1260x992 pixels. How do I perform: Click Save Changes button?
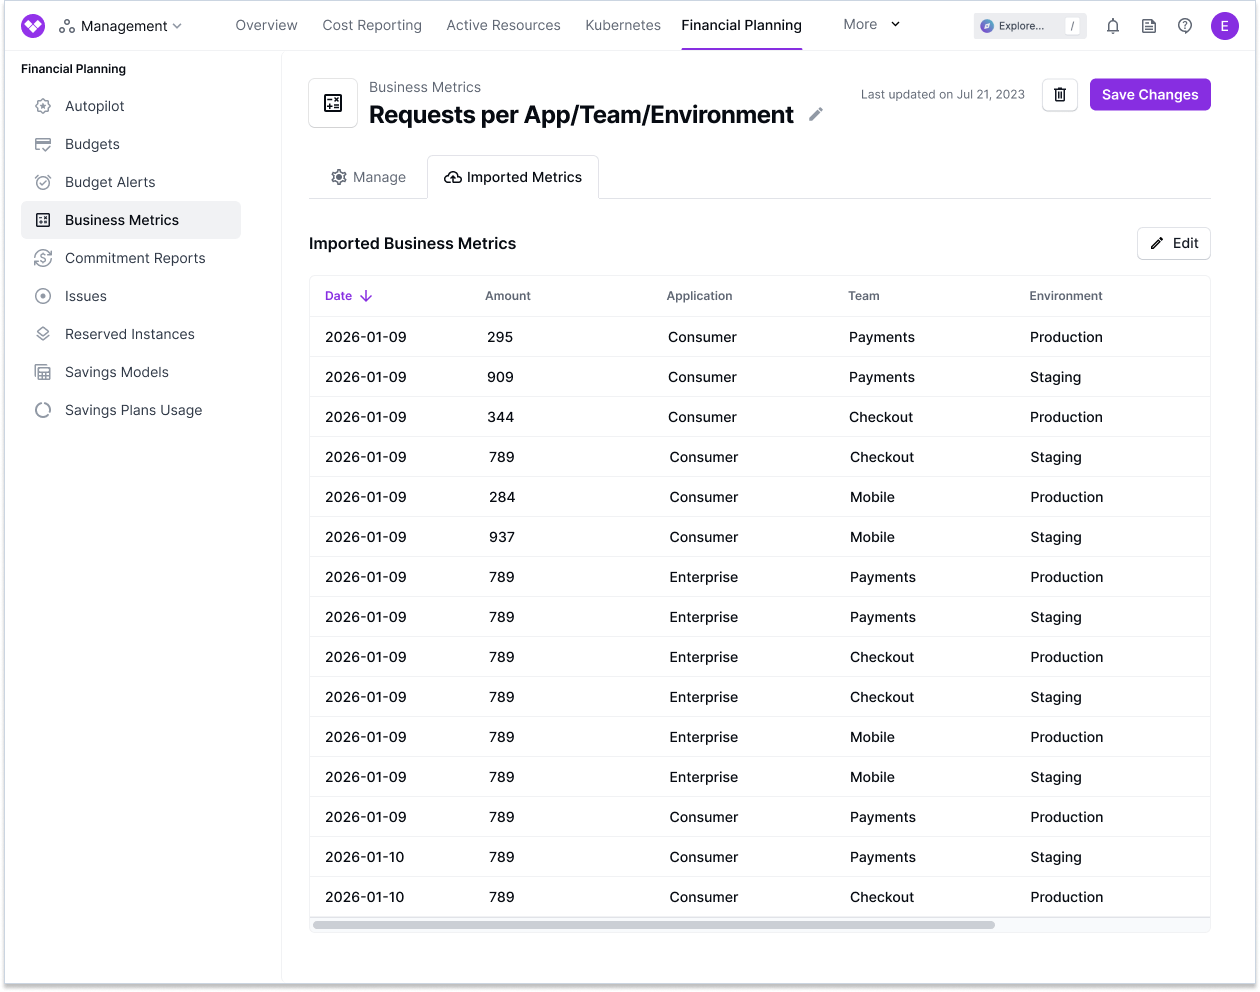point(1150,95)
